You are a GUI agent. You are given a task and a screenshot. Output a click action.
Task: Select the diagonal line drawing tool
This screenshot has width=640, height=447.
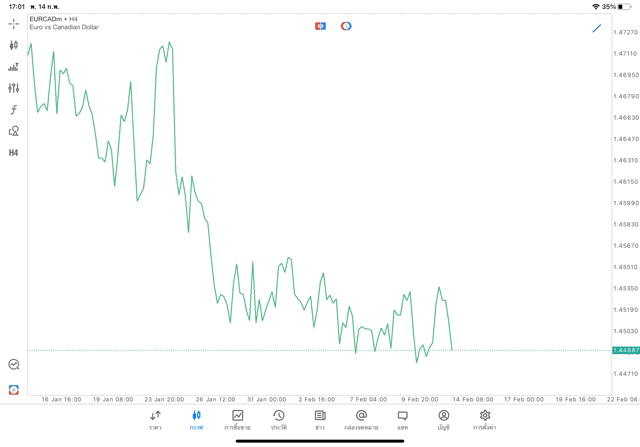coord(597,28)
